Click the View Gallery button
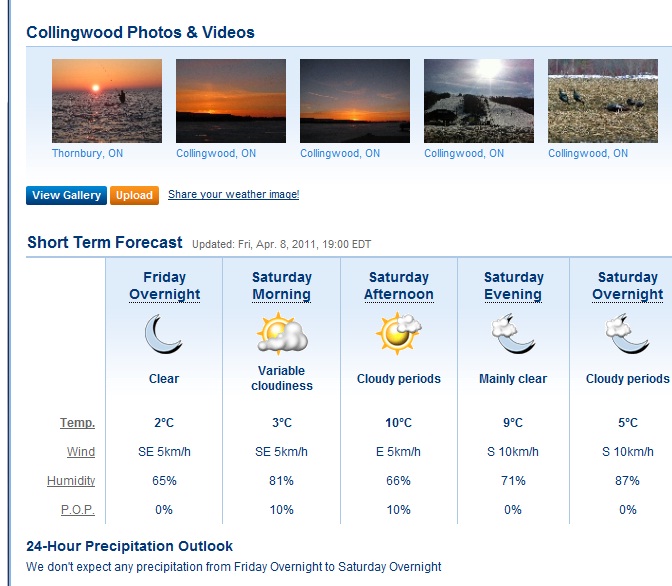This screenshot has height=586, width=672. click(x=66, y=195)
